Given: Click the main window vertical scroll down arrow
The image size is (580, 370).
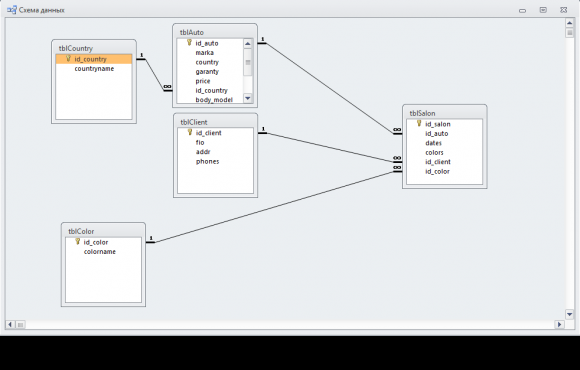Looking at the screenshot, I should tap(570, 314).
